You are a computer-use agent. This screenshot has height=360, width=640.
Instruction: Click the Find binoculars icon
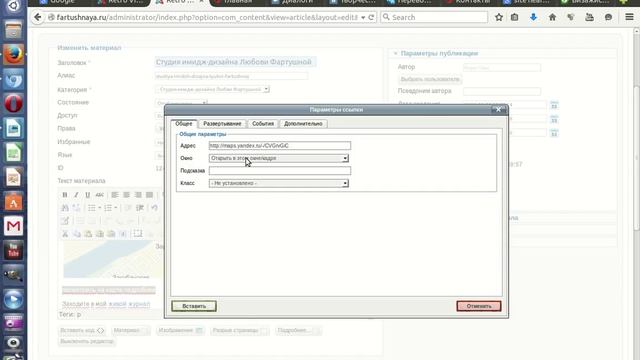point(65,208)
